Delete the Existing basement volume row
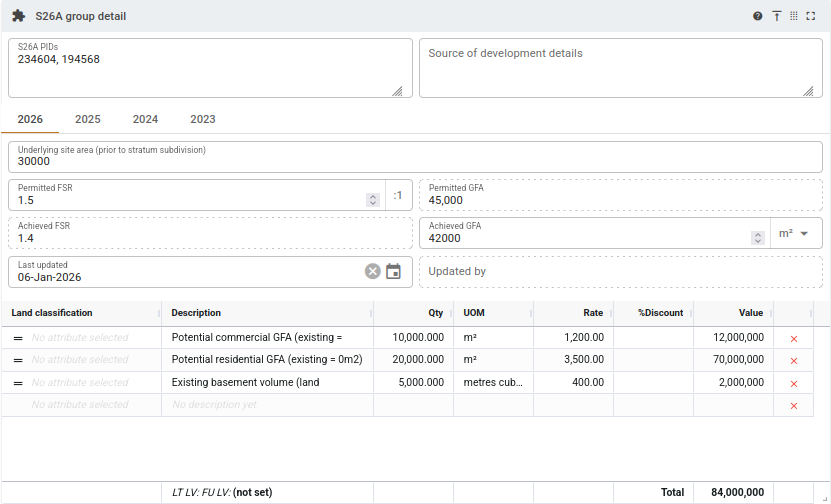831x504 pixels. point(794,383)
